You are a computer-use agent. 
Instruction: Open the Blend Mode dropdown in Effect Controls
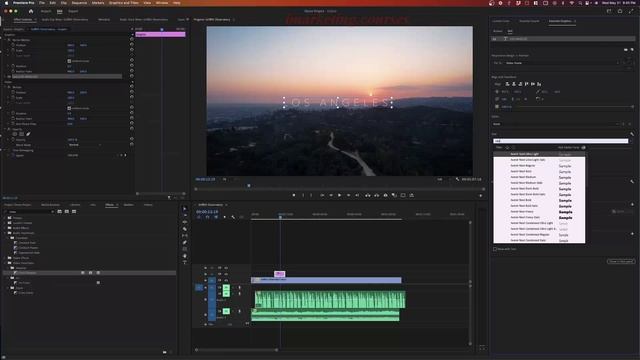[x=84, y=145]
